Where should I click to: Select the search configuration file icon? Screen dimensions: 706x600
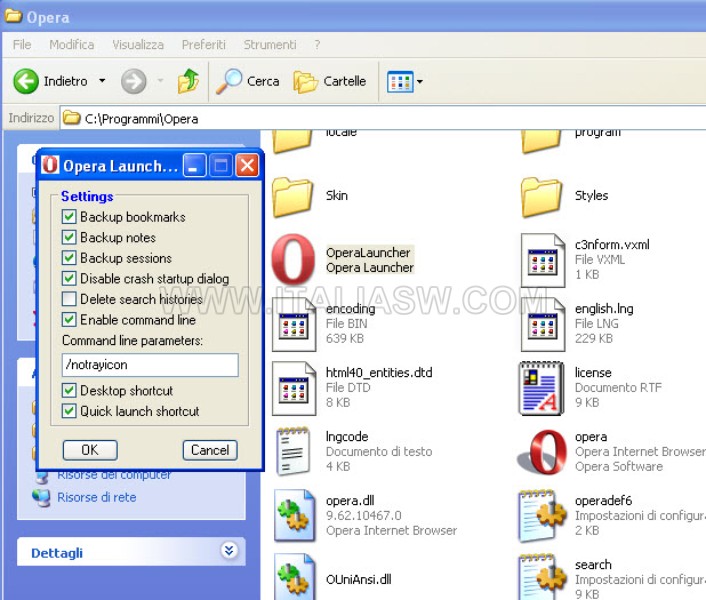tap(542, 577)
